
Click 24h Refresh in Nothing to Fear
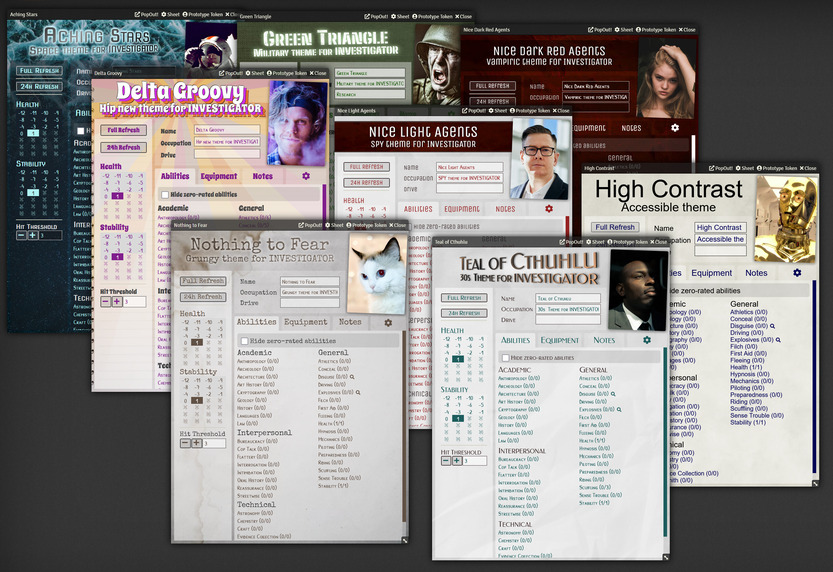click(x=203, y=297)
